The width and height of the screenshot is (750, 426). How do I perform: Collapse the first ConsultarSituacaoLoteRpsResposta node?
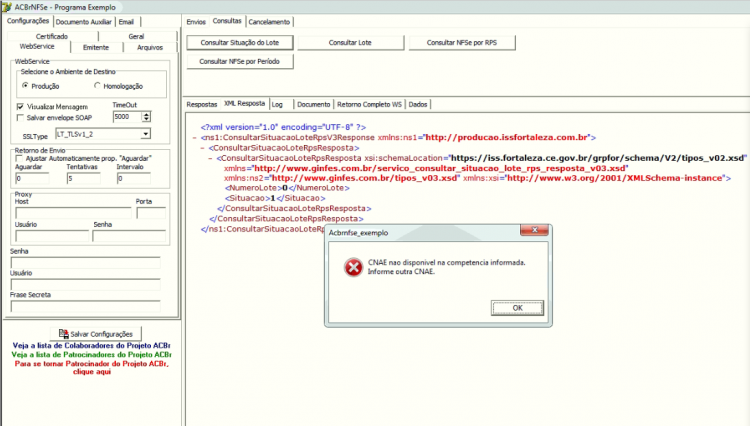[x=203, y=148]
